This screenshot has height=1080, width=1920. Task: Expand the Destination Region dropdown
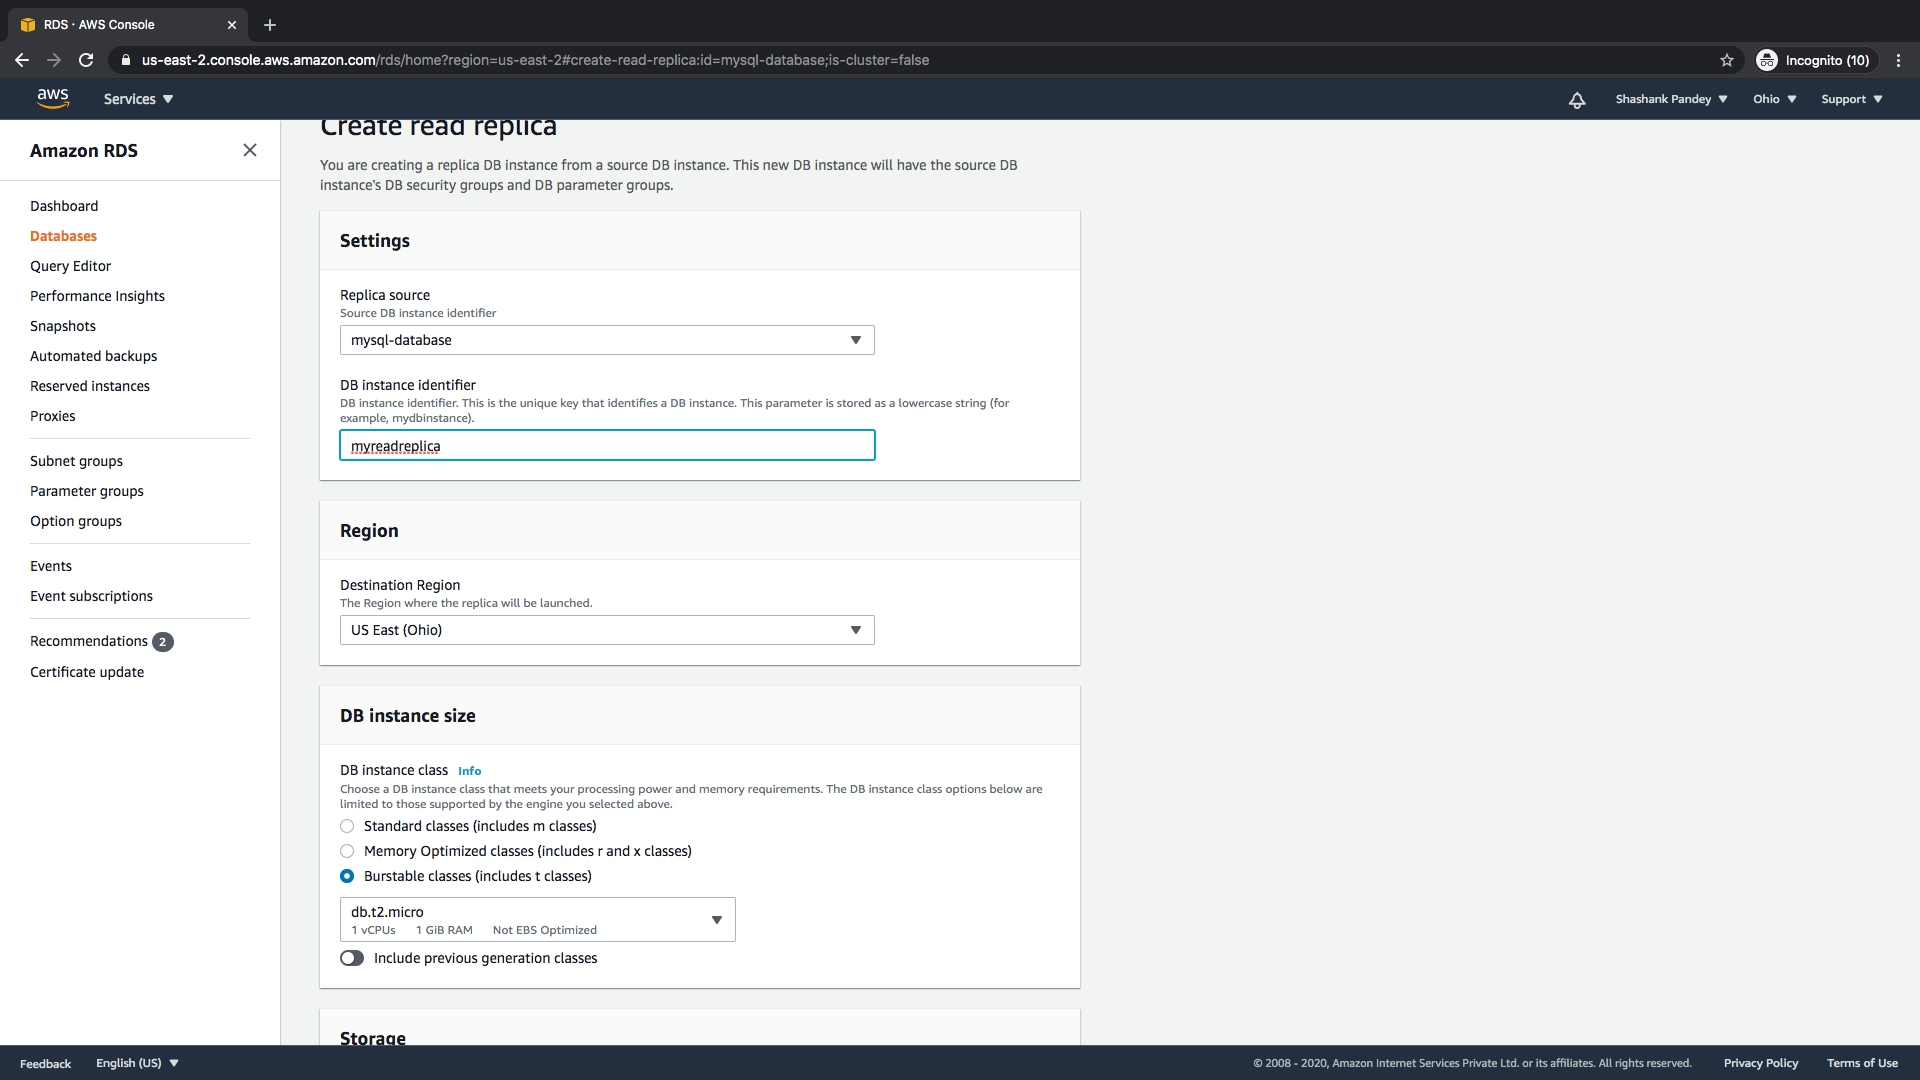tap(607, 630)
